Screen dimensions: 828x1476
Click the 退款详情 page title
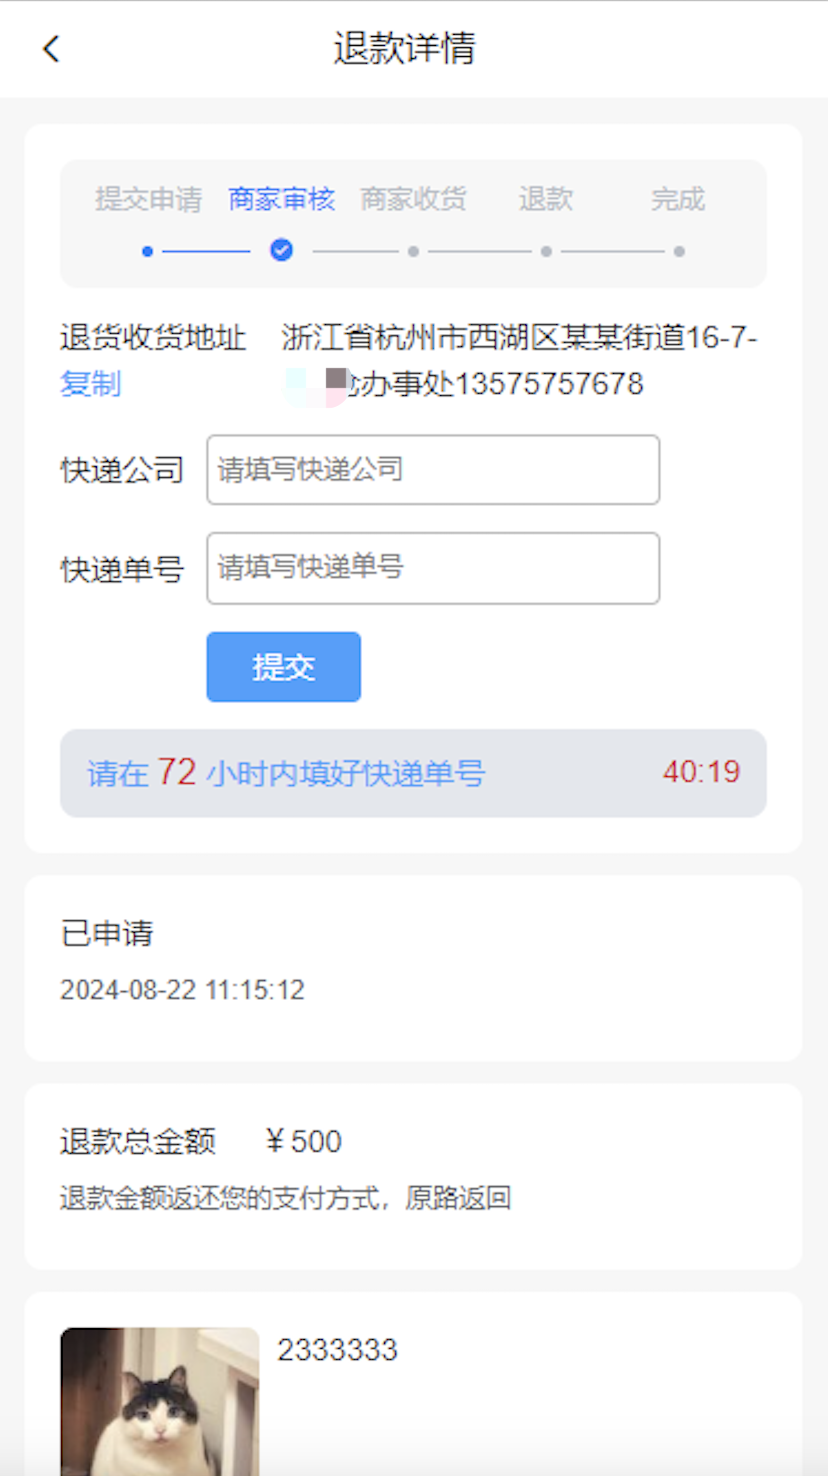(404, 49)
